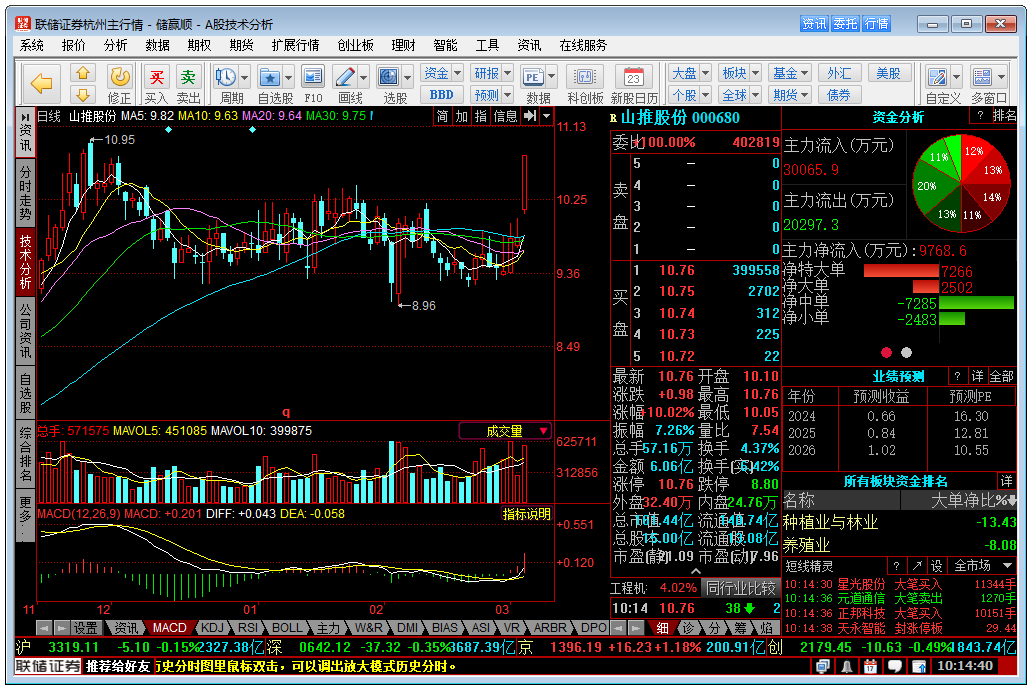This screenshot has width=1031, height=688.
Task: Open the 扩展行情 menu
Action: click(295, 45)
